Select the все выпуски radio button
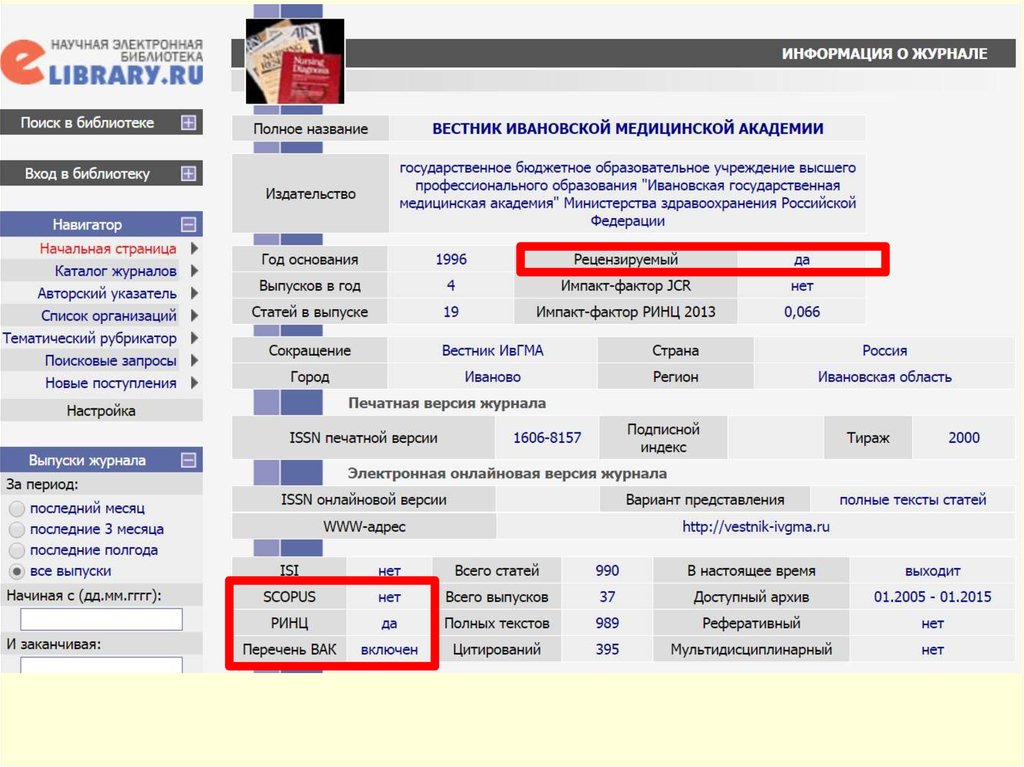The image size is (1024, 767). tap(16, 571)
